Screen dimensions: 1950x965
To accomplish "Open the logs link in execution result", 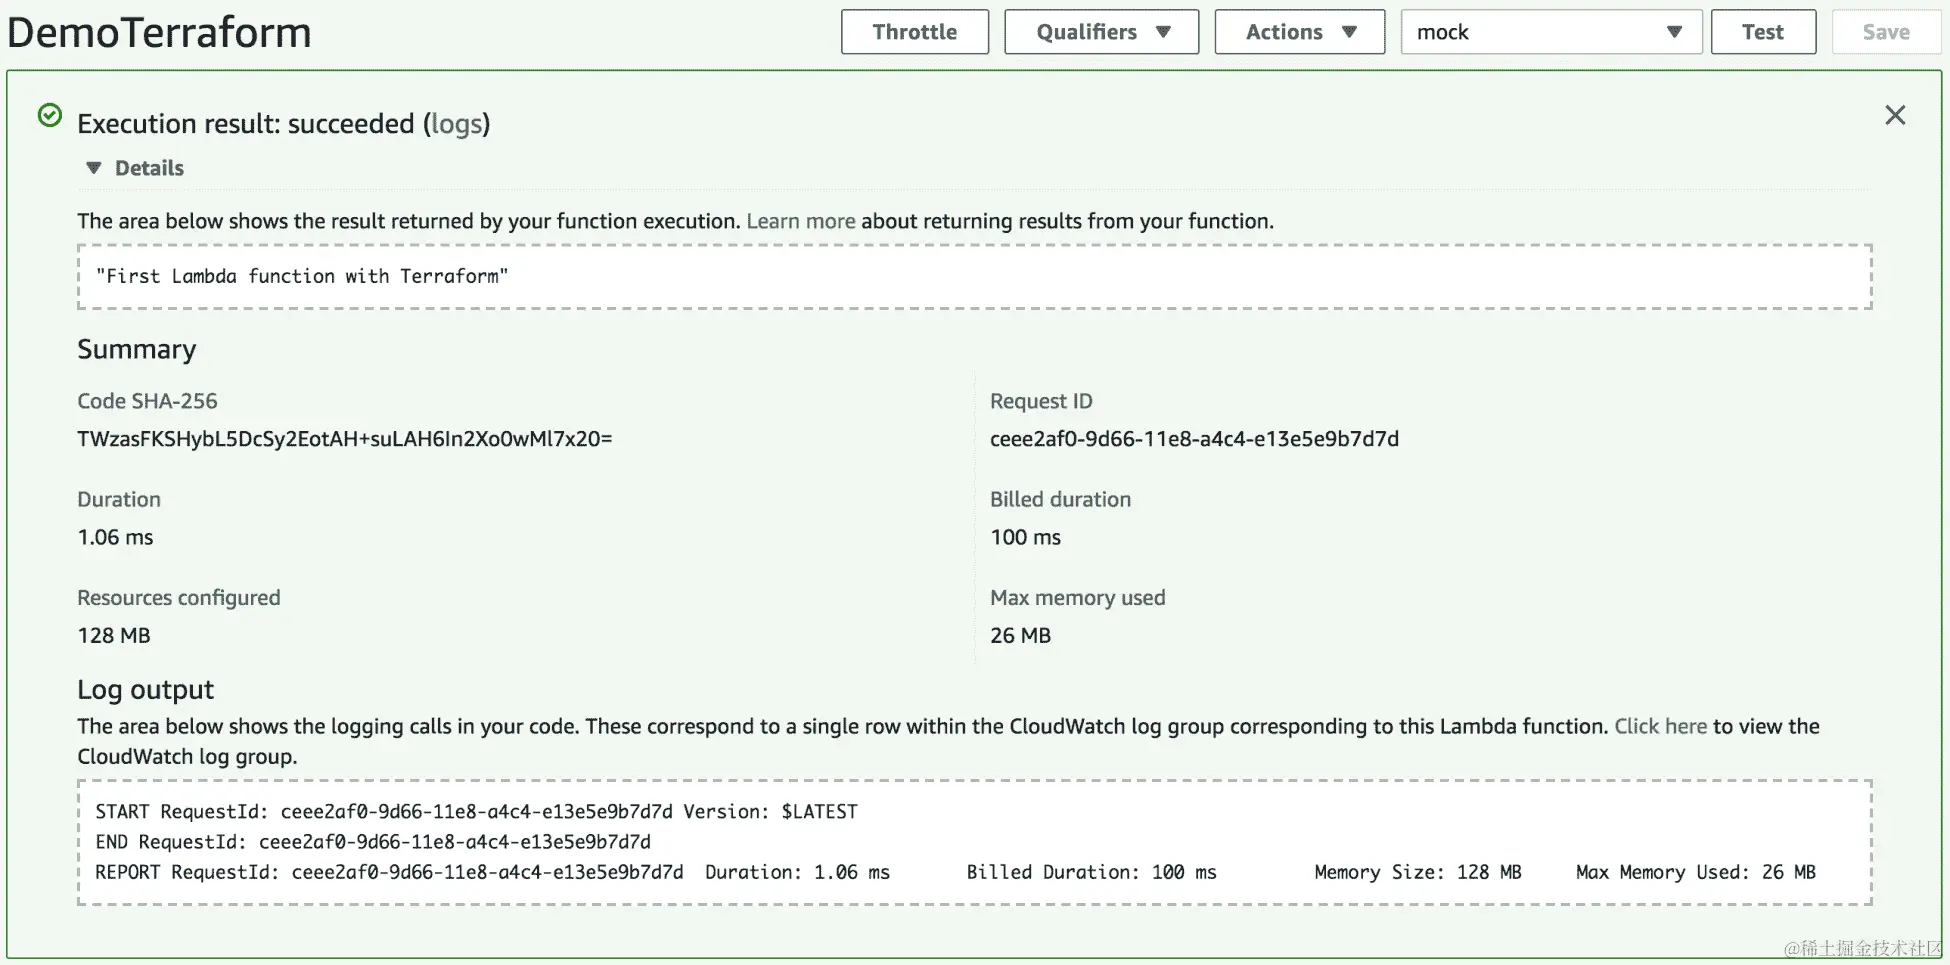I will coord(457,124).
